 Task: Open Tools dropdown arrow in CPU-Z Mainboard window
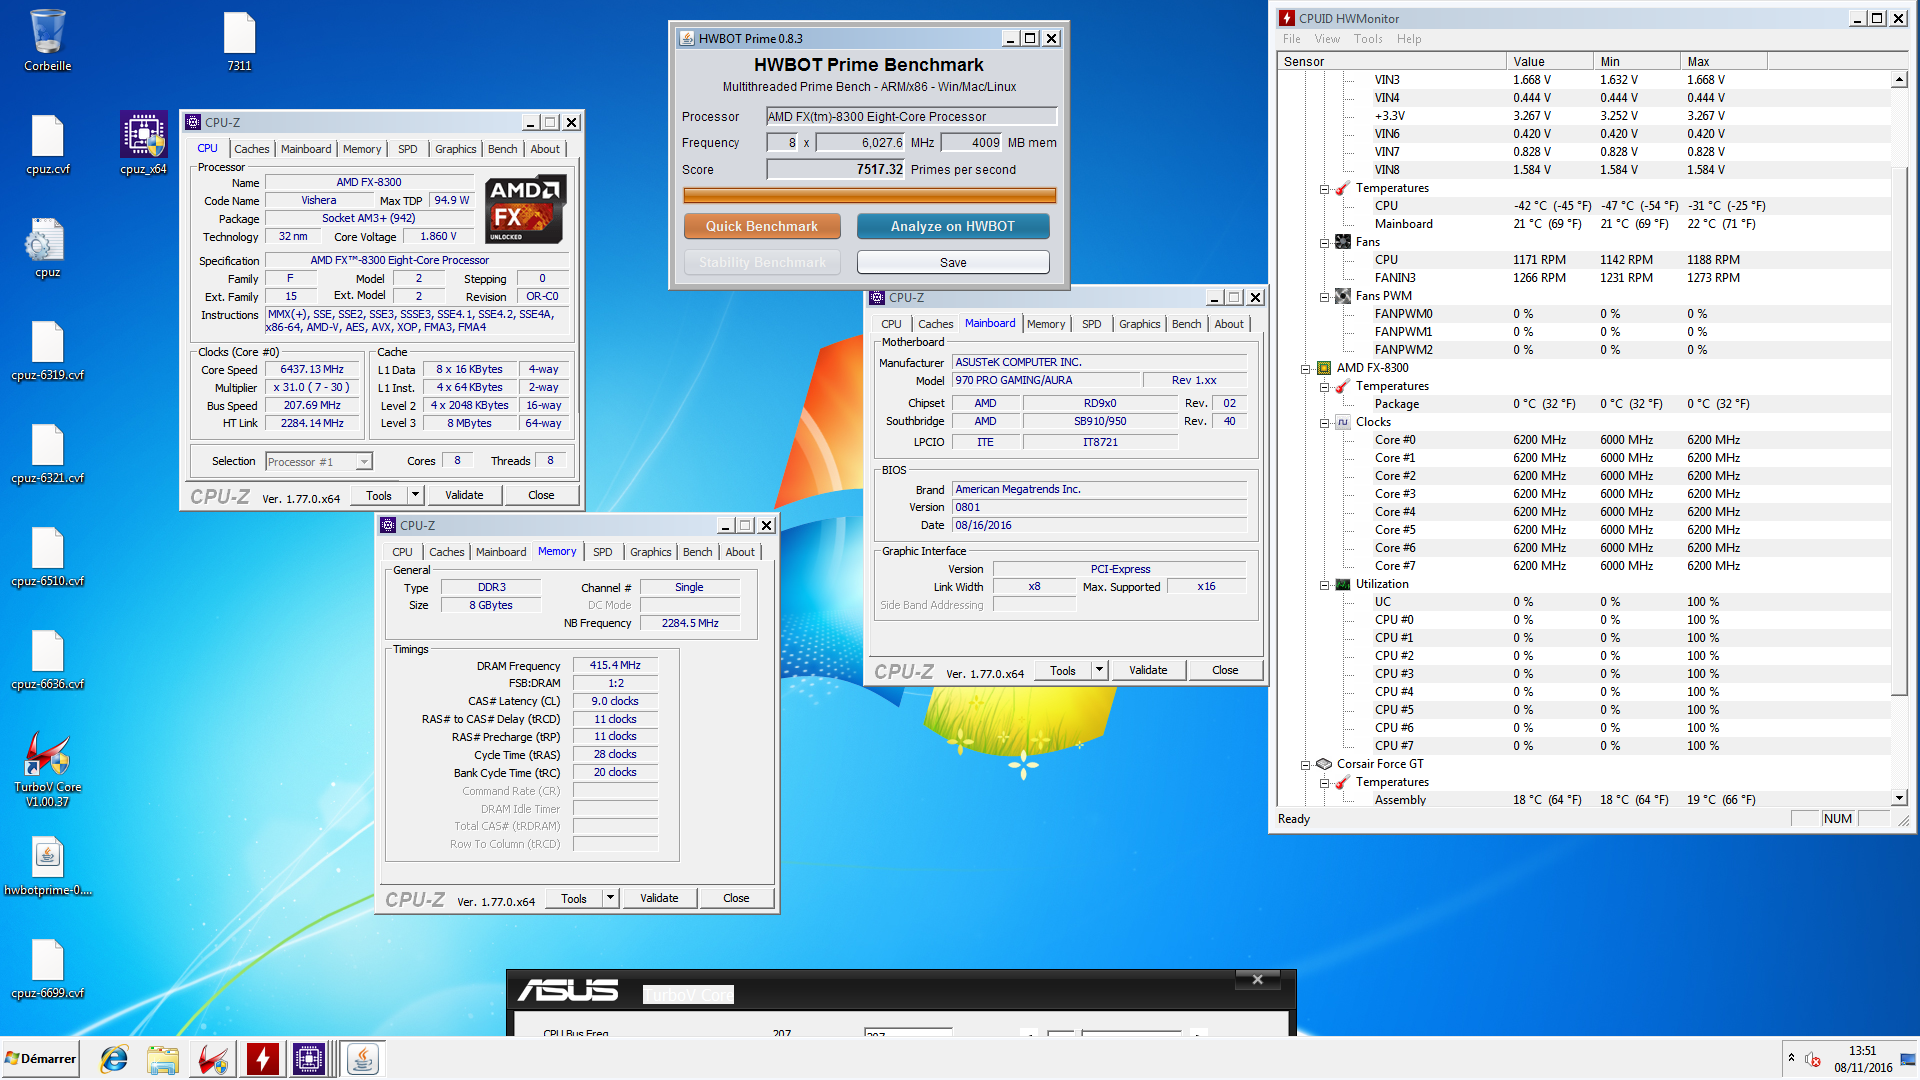click(x=1099, y=670)
